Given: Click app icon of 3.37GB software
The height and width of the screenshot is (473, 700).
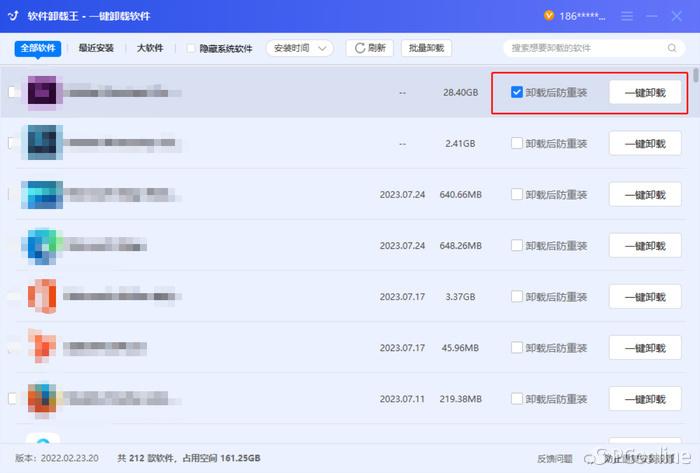Looking at the screenshot, I should click(42, 296).
